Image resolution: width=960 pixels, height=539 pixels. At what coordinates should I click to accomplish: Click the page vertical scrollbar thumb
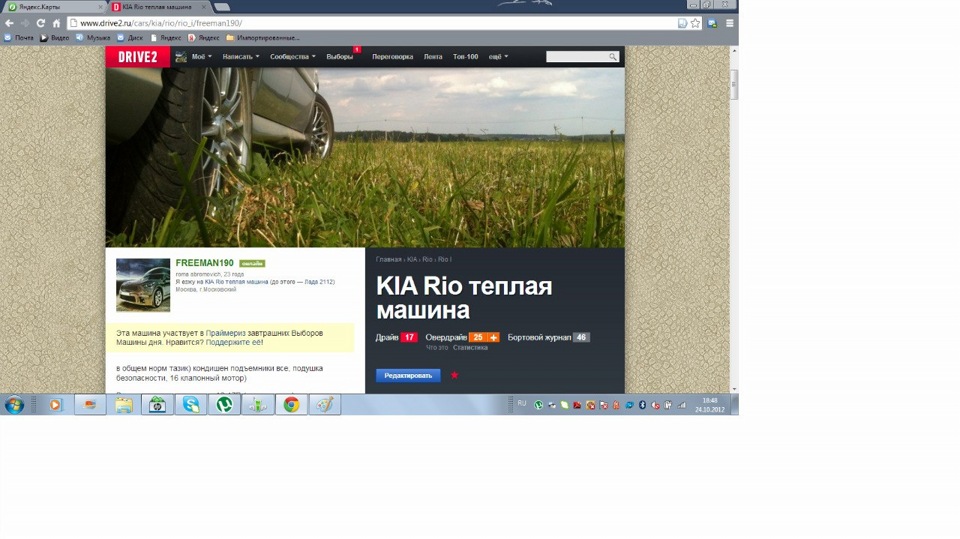(734, 85)
